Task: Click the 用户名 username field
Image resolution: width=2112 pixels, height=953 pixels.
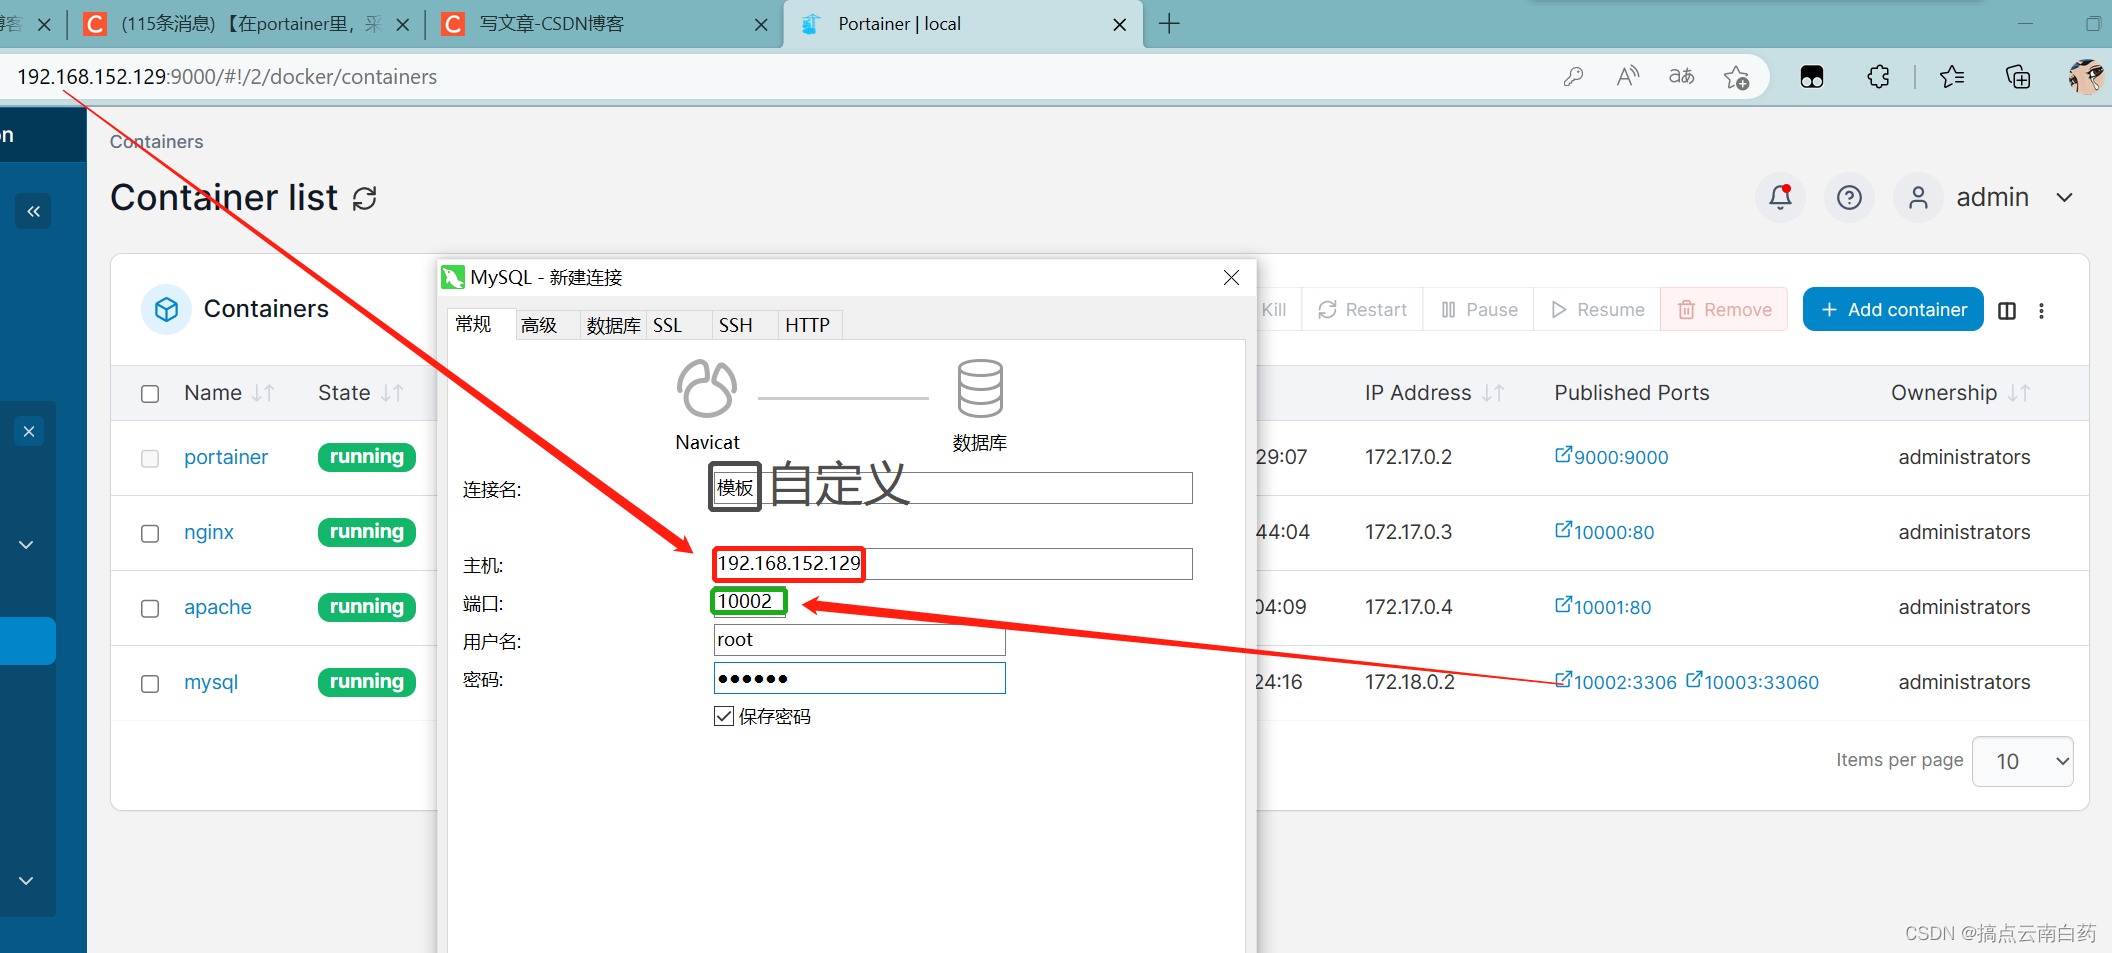Action: point(859,640)
